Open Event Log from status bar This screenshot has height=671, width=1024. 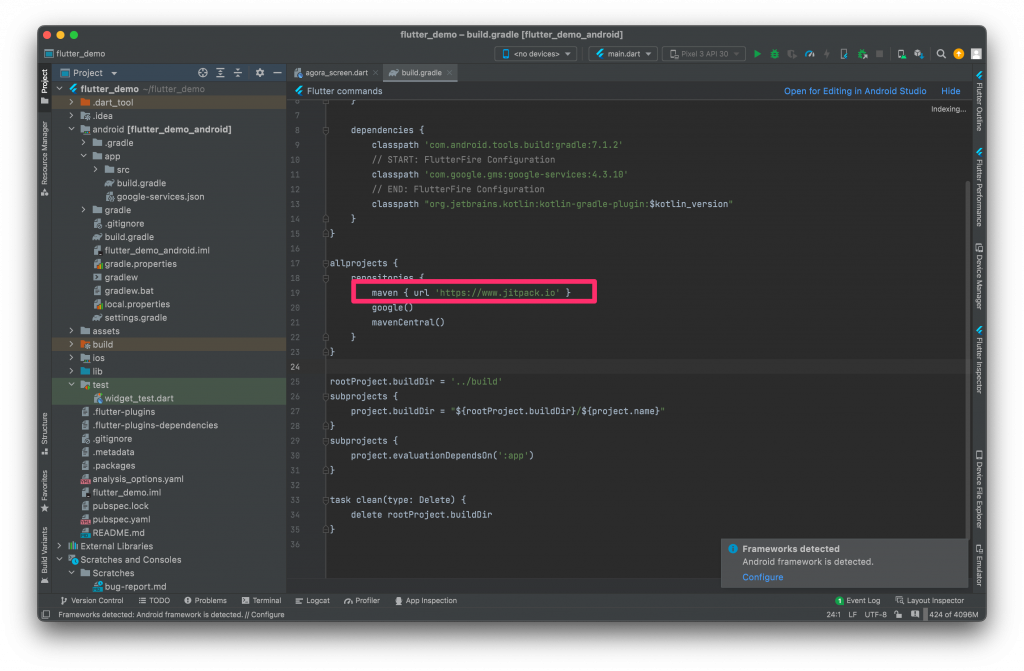coord(857,600)
